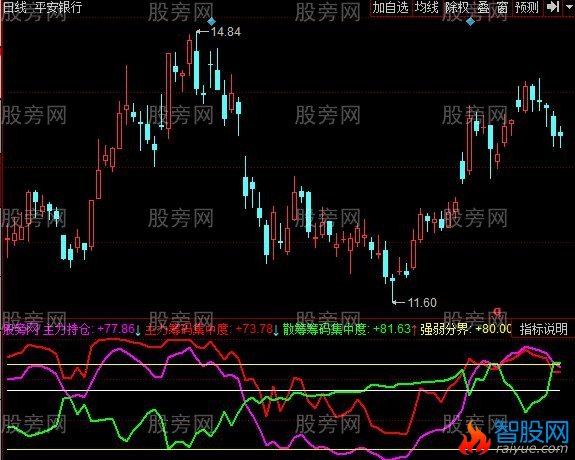Click the blue diamond marker under 除权
Screen dimensions: 575x460
(x=470, y=21)
